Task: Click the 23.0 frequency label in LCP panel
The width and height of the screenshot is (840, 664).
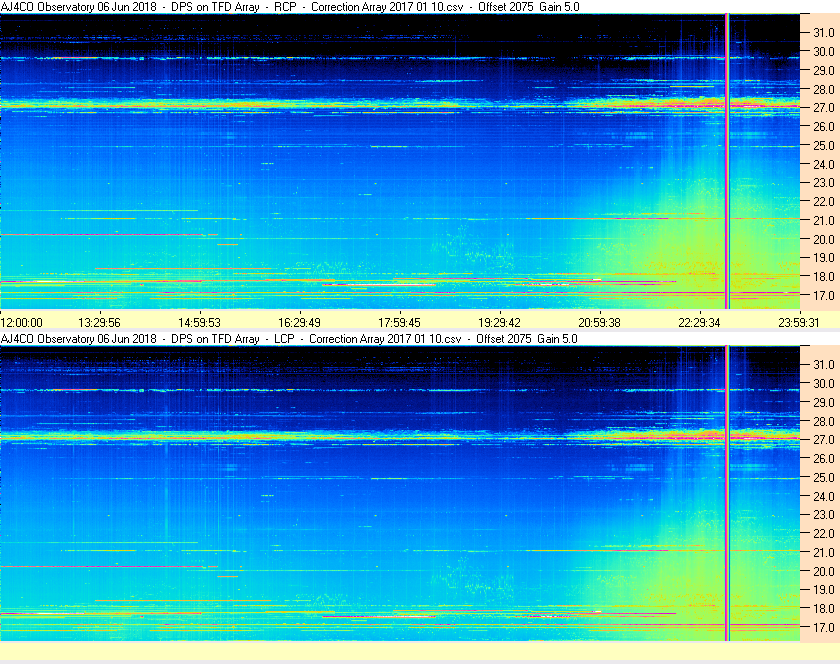Action: point(824,514)
